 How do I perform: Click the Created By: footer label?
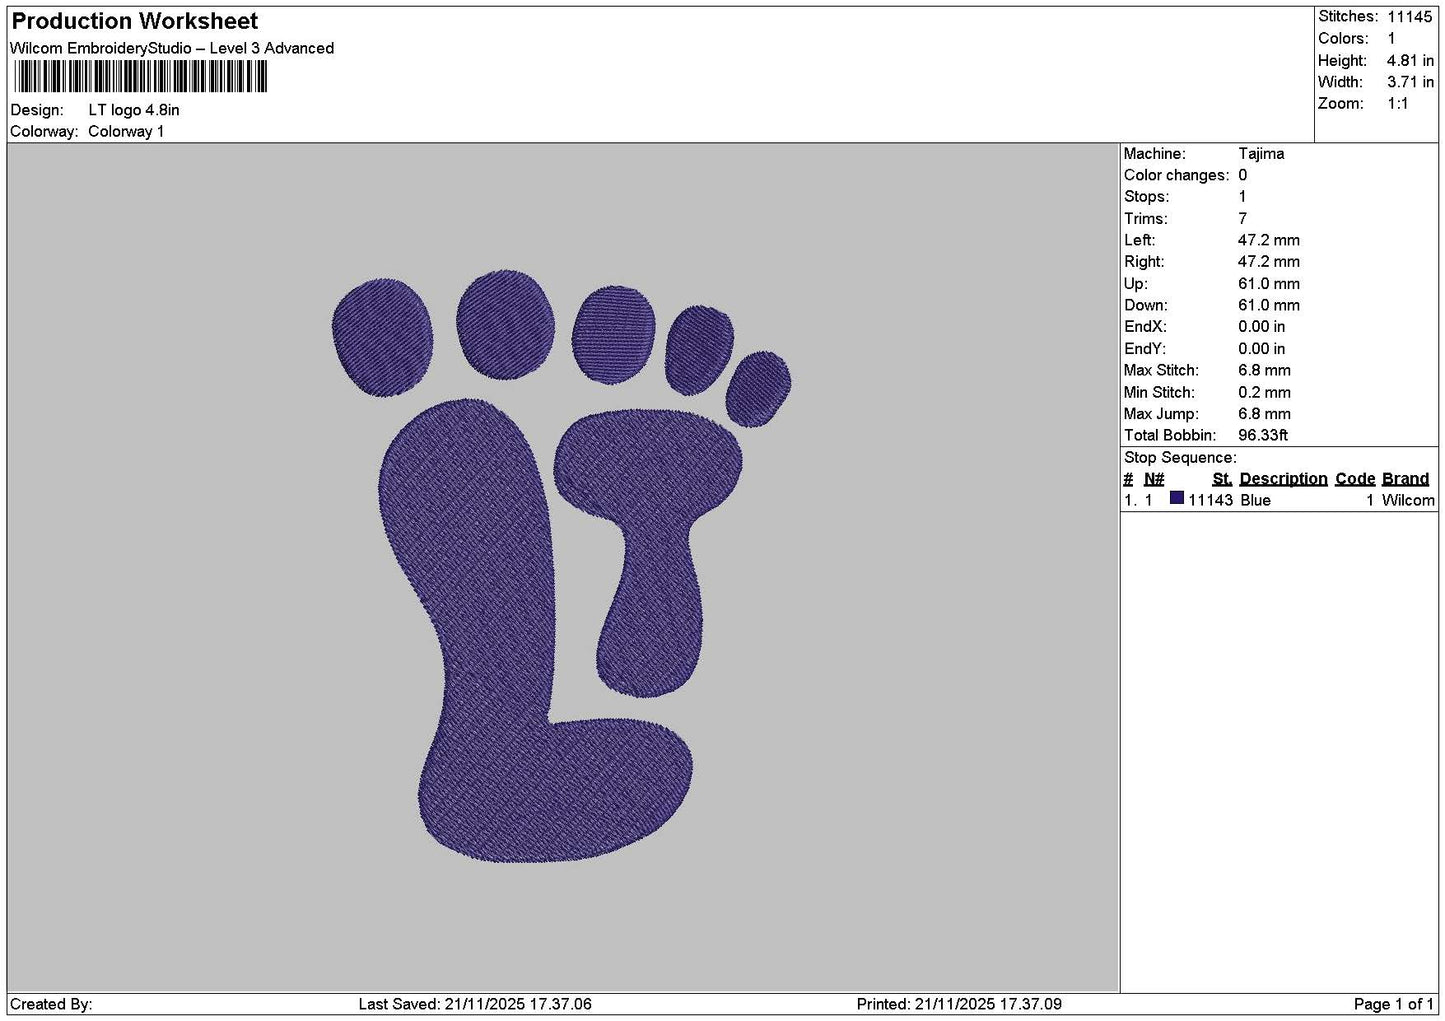coord(51,1004)
